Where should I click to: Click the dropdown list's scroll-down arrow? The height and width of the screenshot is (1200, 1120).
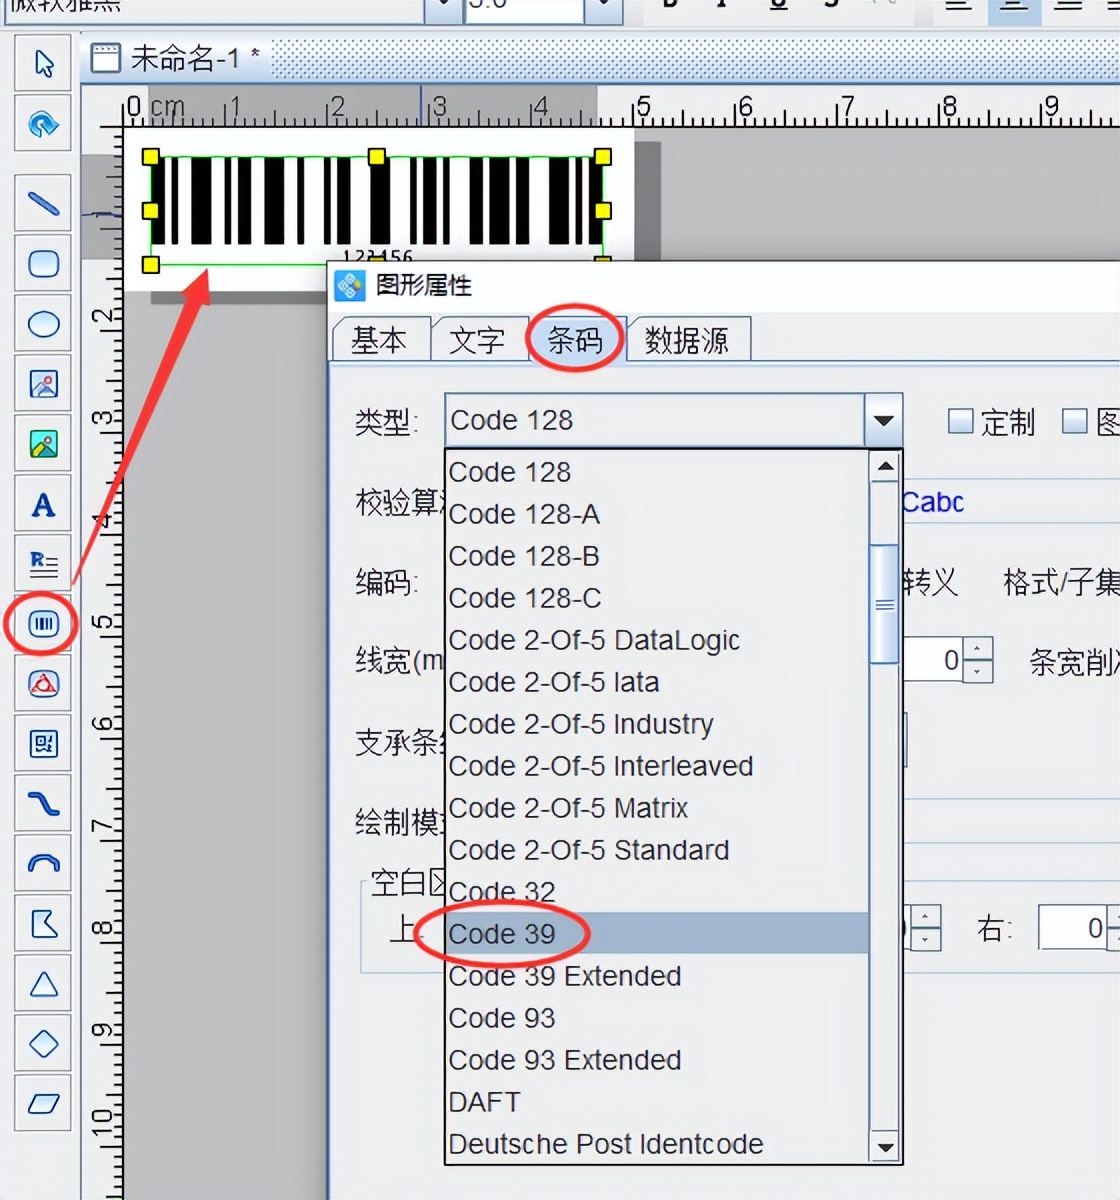(x=885, y=1146)
